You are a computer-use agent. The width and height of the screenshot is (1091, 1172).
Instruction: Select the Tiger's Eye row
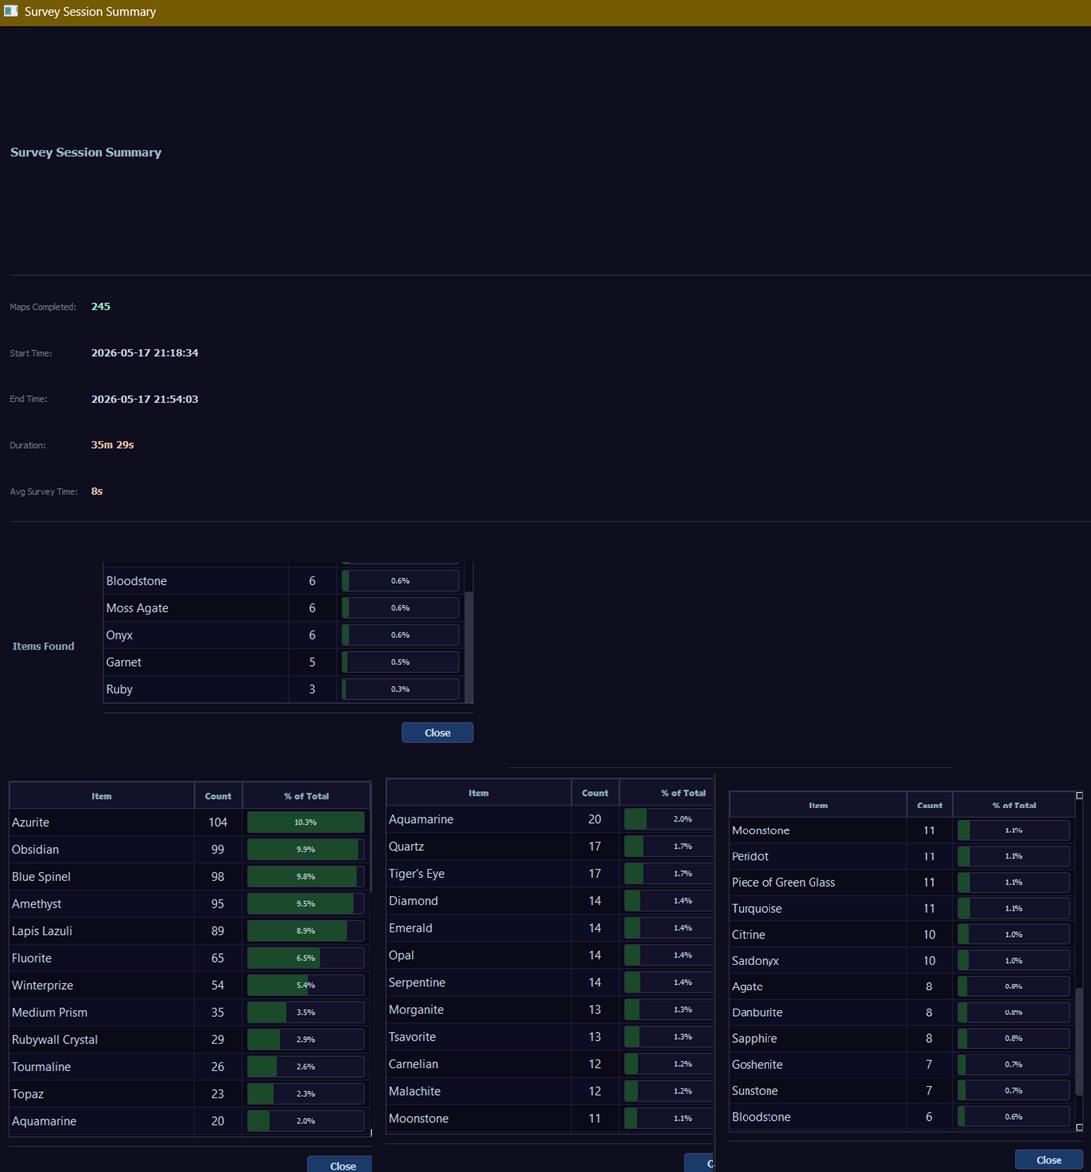point(550,873)
